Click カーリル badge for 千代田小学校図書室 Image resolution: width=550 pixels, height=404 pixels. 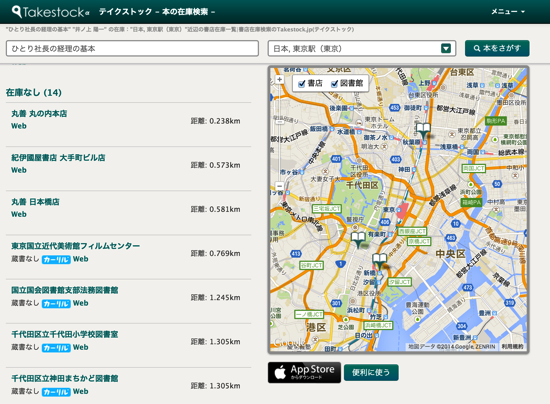coord(56,348)
